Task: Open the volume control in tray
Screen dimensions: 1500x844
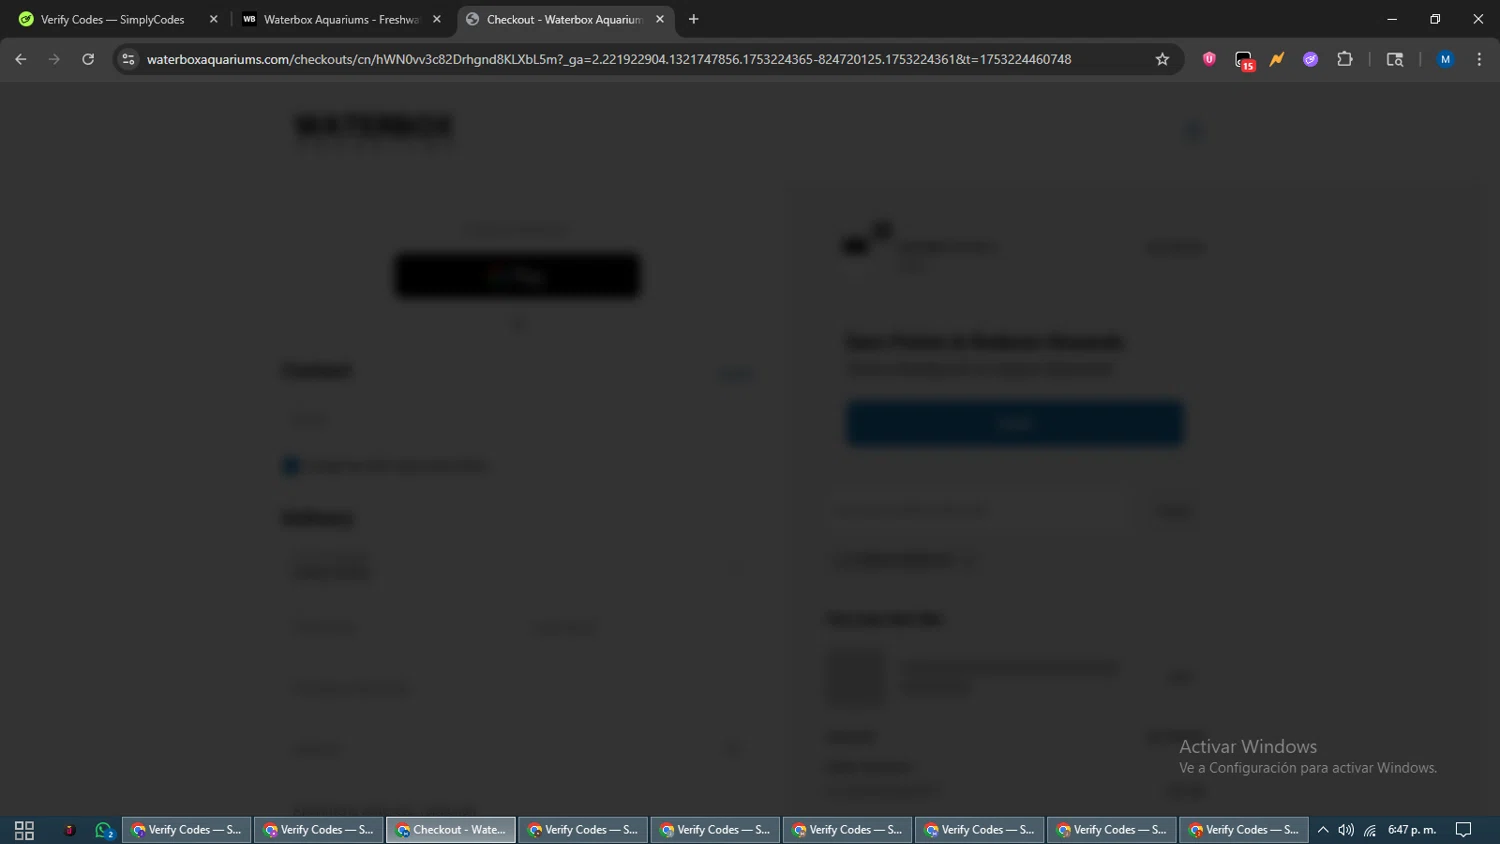Action: (1346, 830)
